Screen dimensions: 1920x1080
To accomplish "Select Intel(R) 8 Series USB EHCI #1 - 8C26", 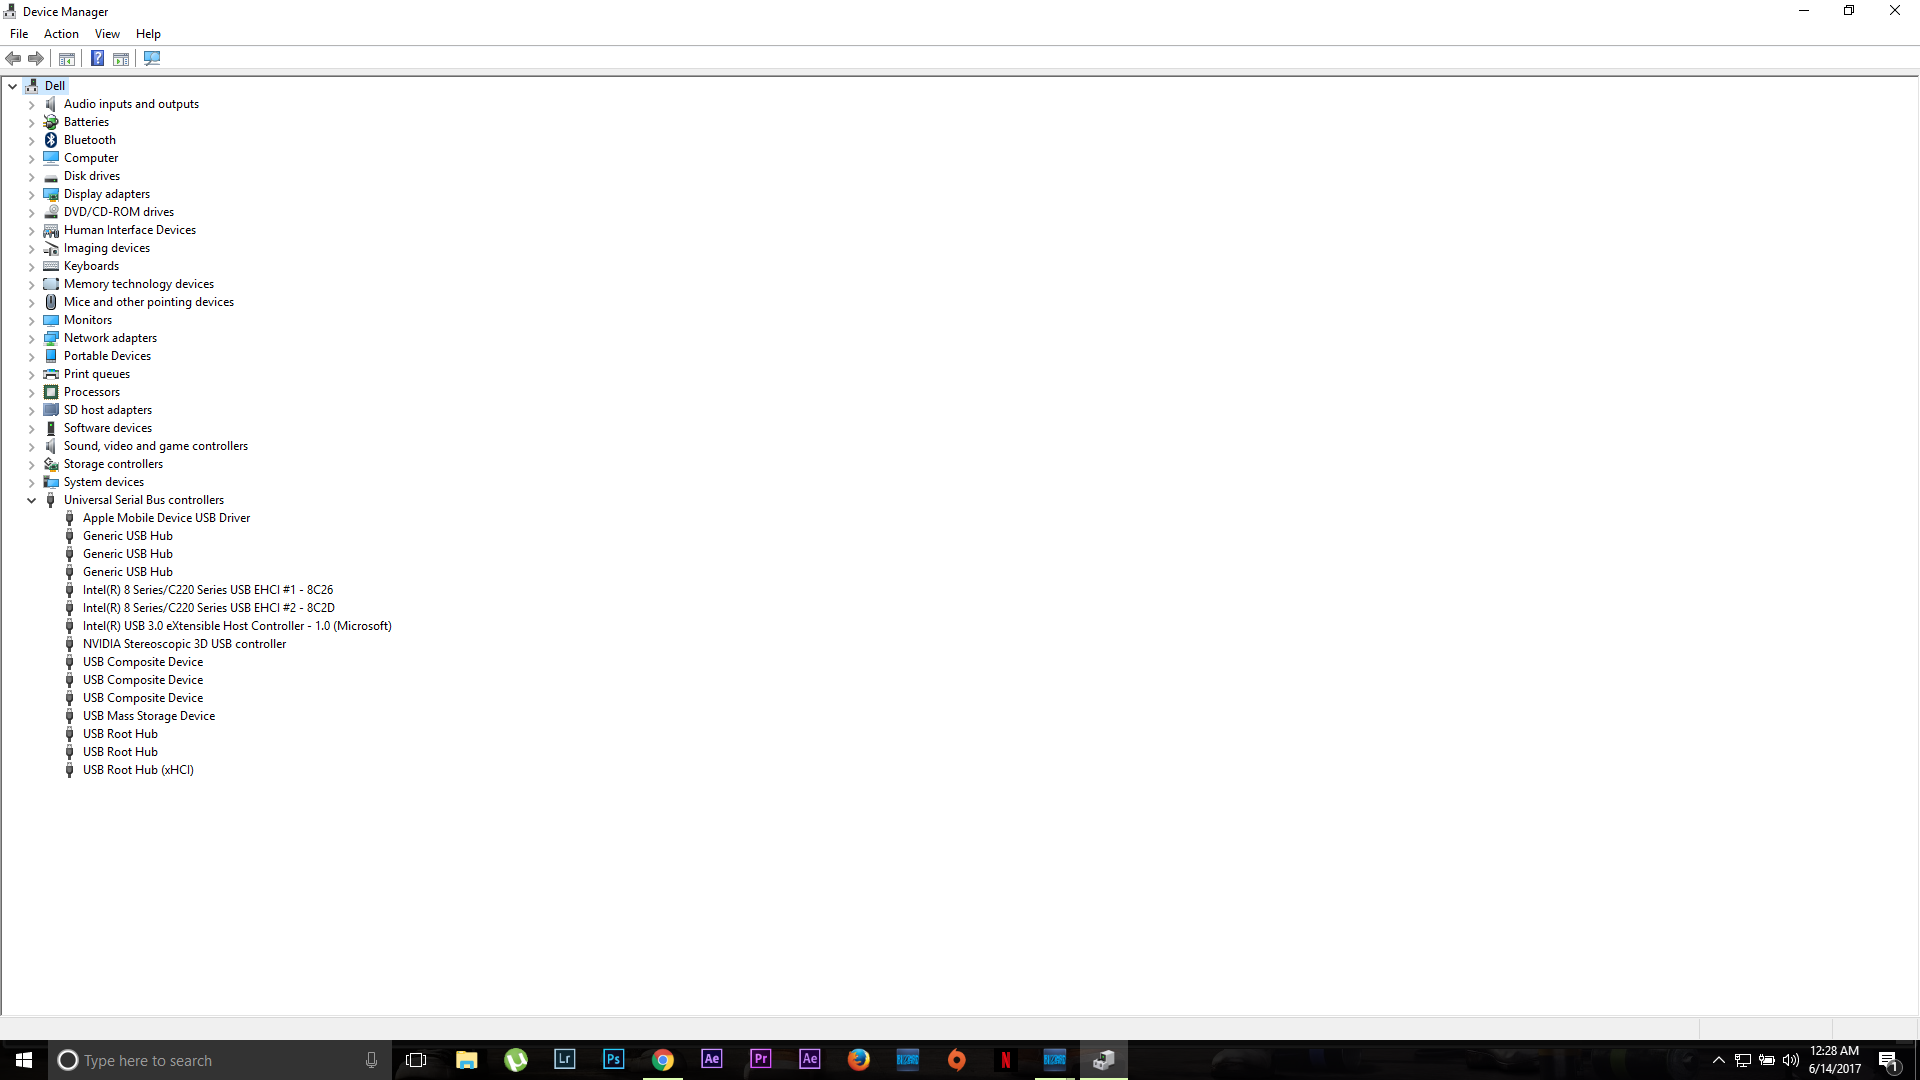I will tap(208, 590).
